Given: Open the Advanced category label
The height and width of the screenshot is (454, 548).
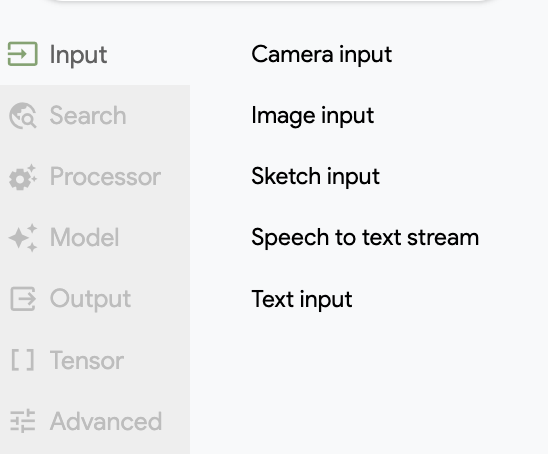Looking at the screenshot, I should pos(106,421).
